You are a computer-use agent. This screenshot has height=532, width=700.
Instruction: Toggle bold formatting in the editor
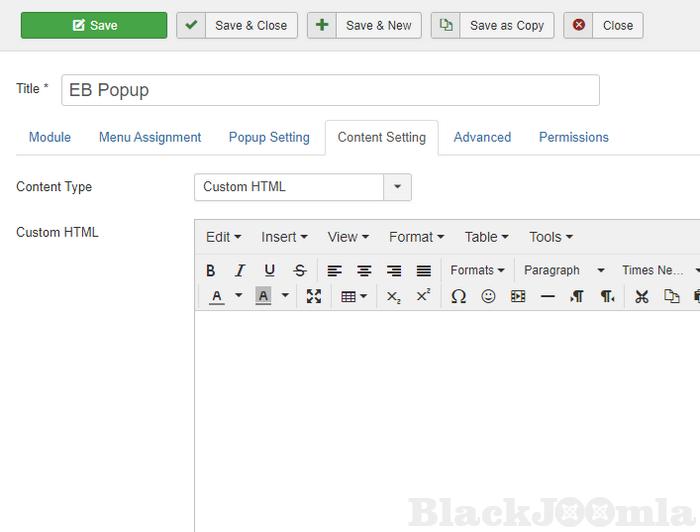tap(211, 270)
